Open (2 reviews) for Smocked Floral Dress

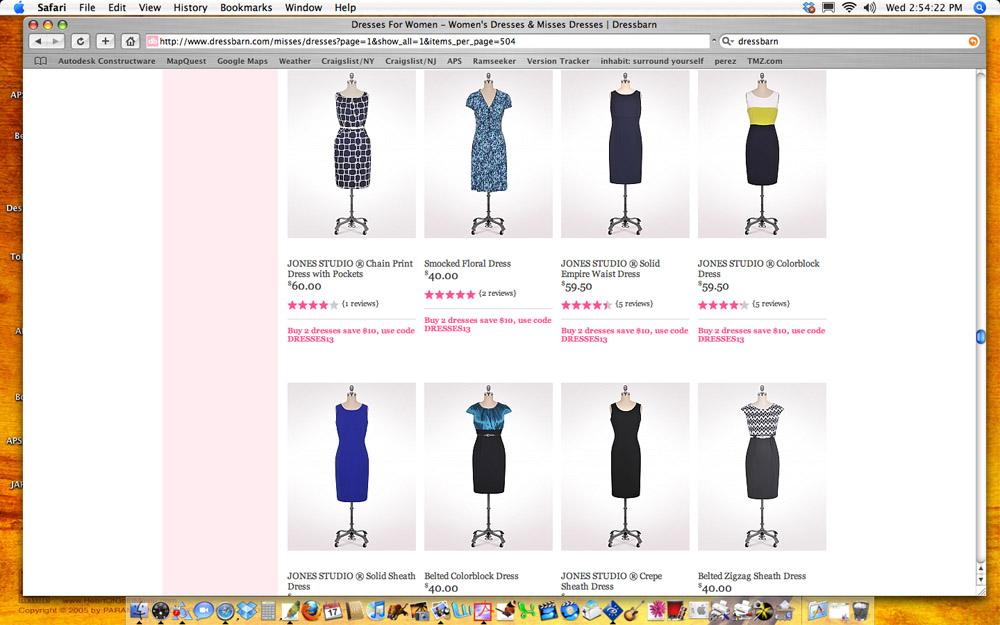click(497, 293)
